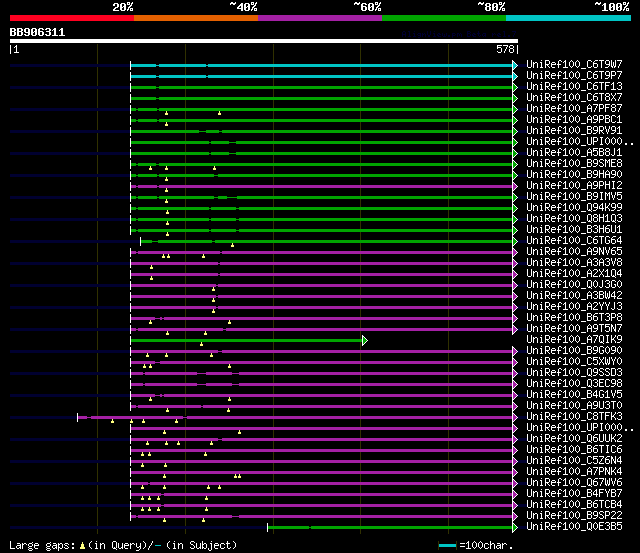Click the cyan alignment bar of UniRef100_C6T9W7
640x553 pixels.
pos(322,65)
